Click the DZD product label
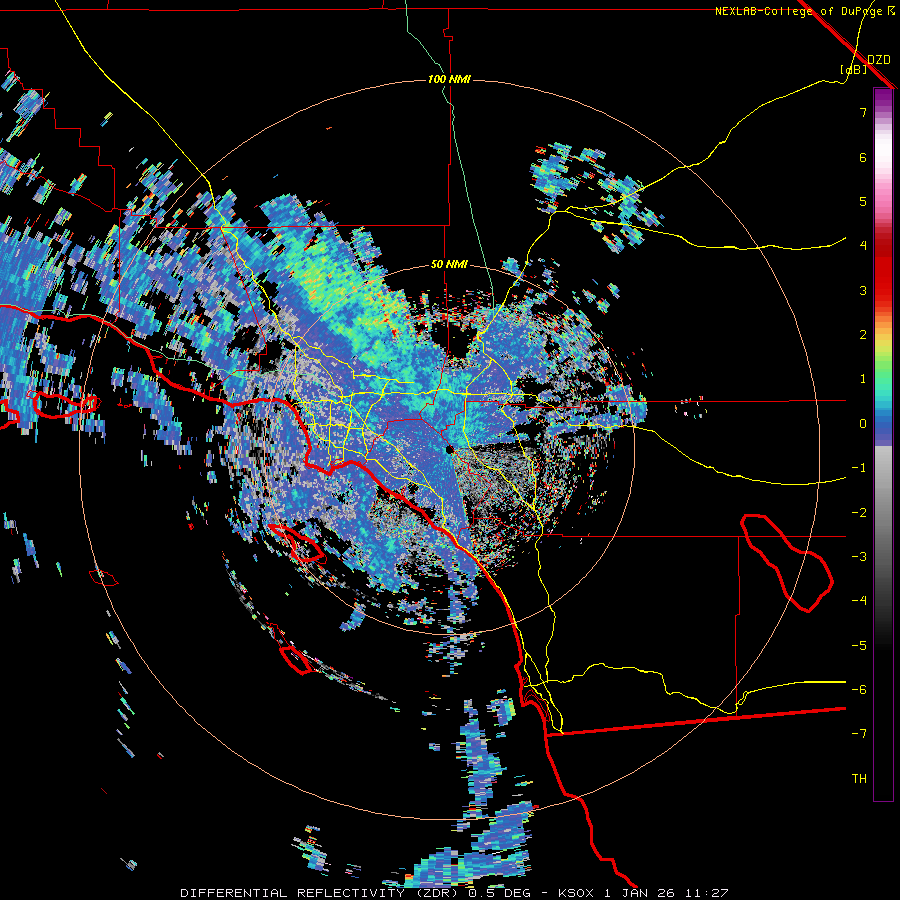The width and height of the screenshot is (900, 900). pos(879,60)
